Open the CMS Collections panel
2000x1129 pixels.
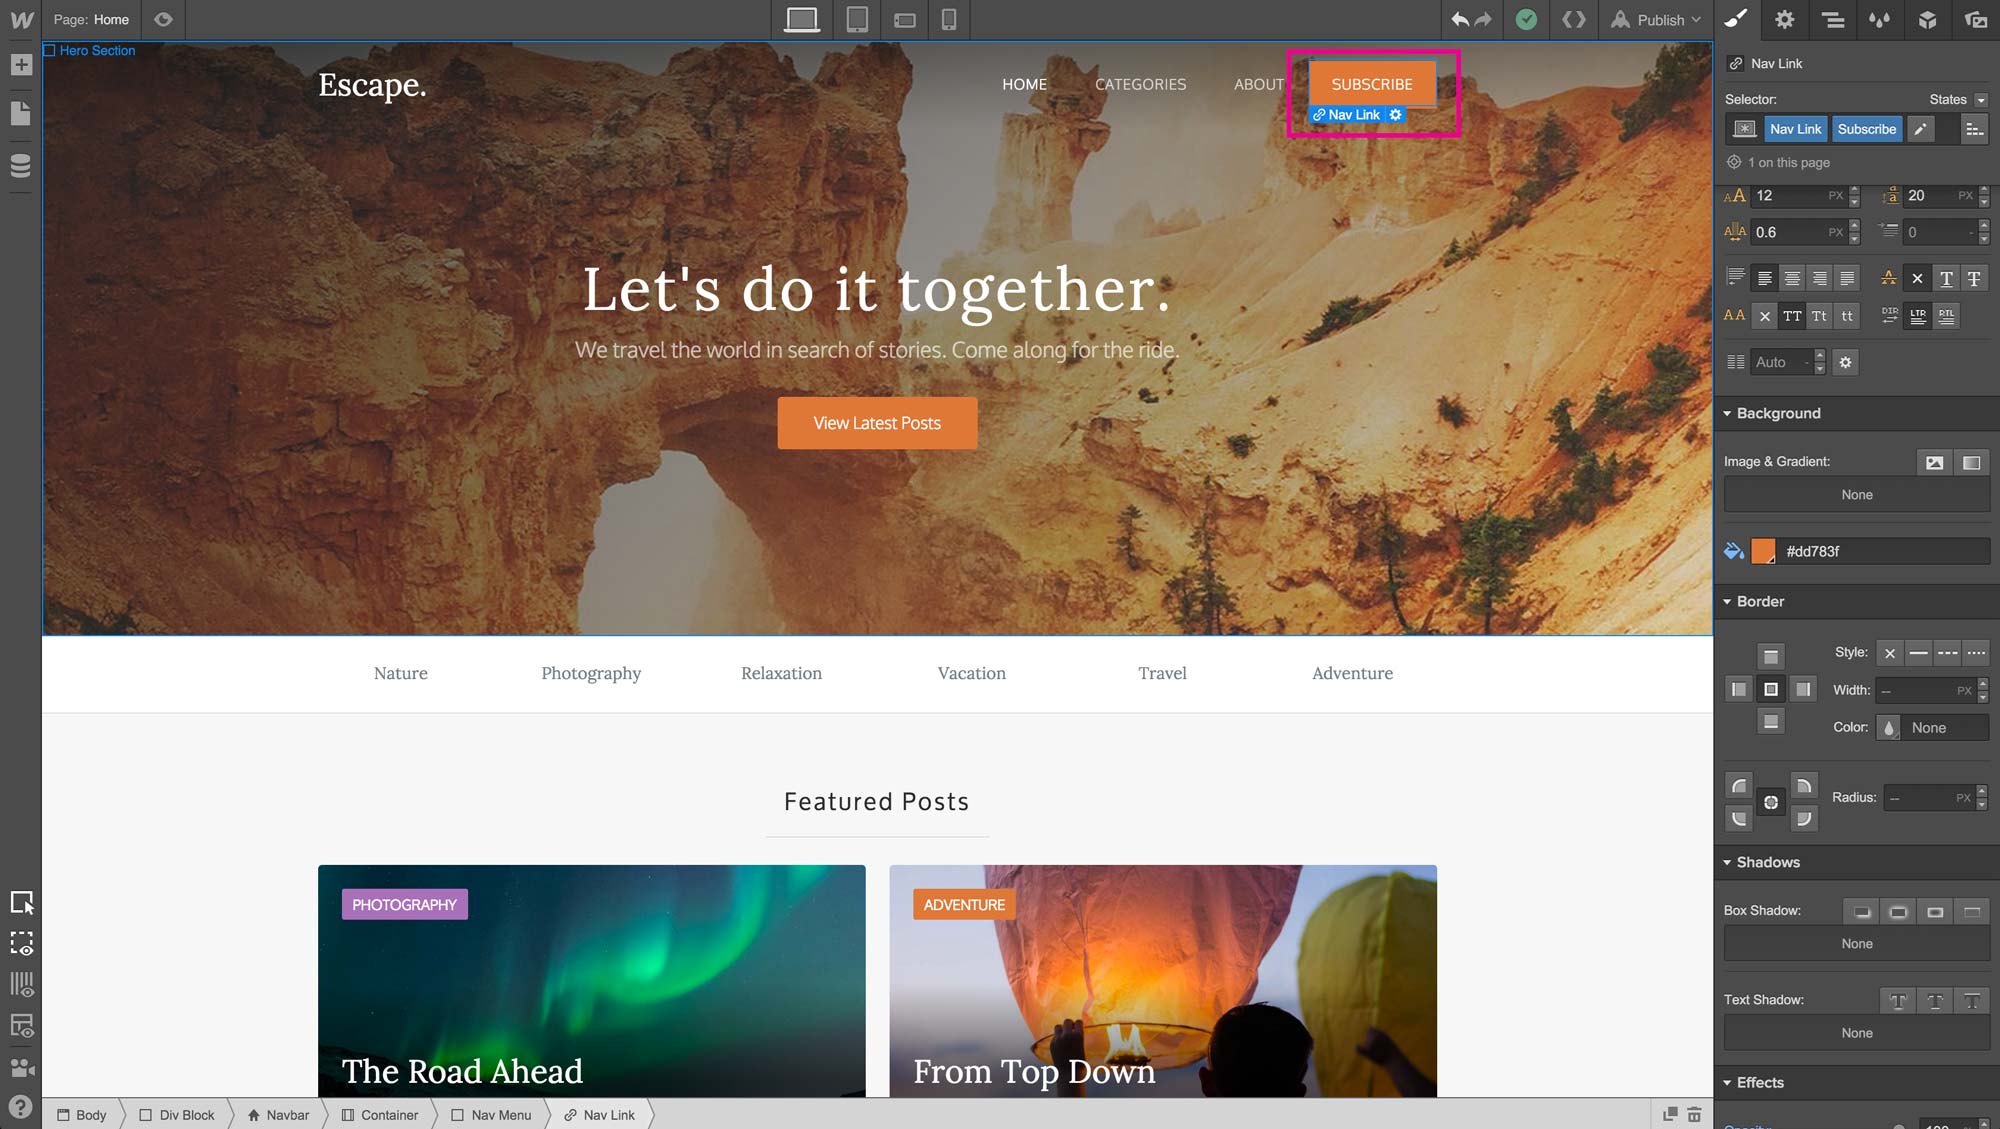[x=21, y=165]
